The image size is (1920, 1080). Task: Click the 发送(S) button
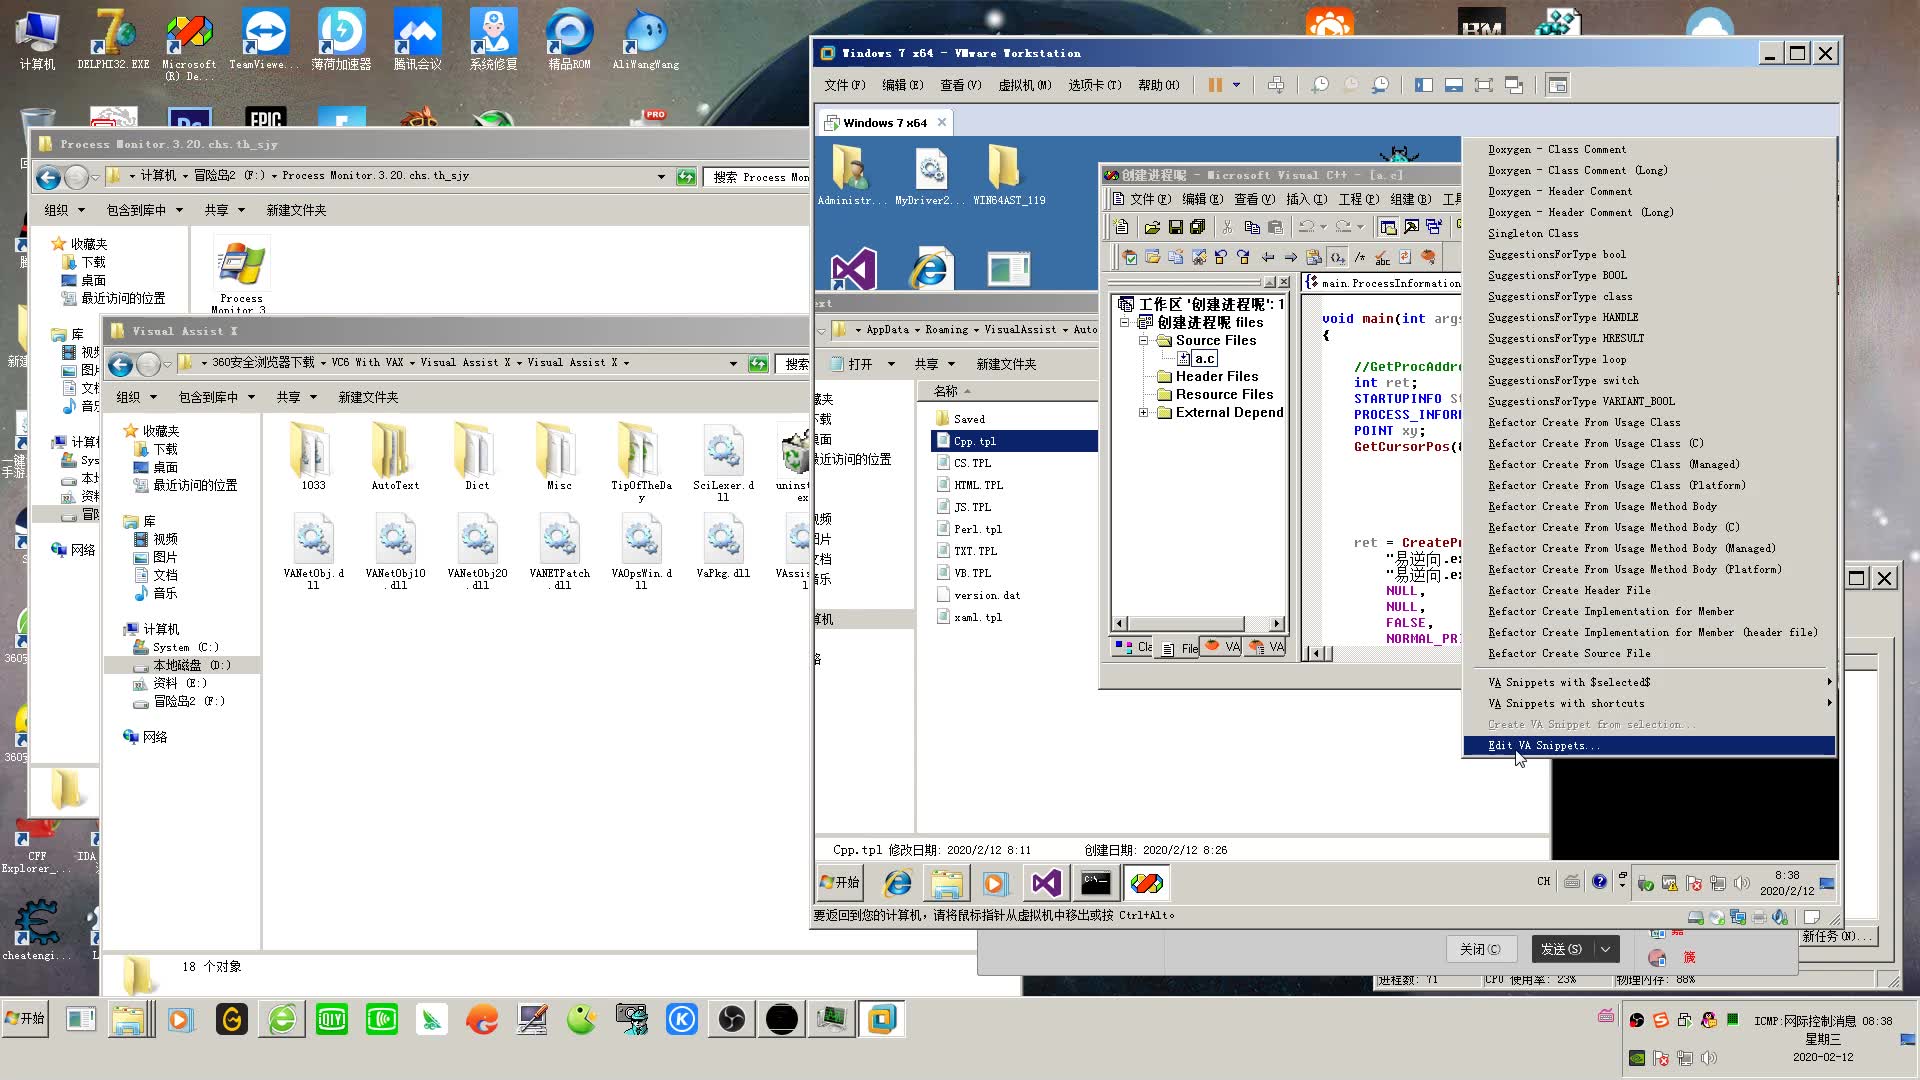pyautogui.click(x=1562, y=949)
